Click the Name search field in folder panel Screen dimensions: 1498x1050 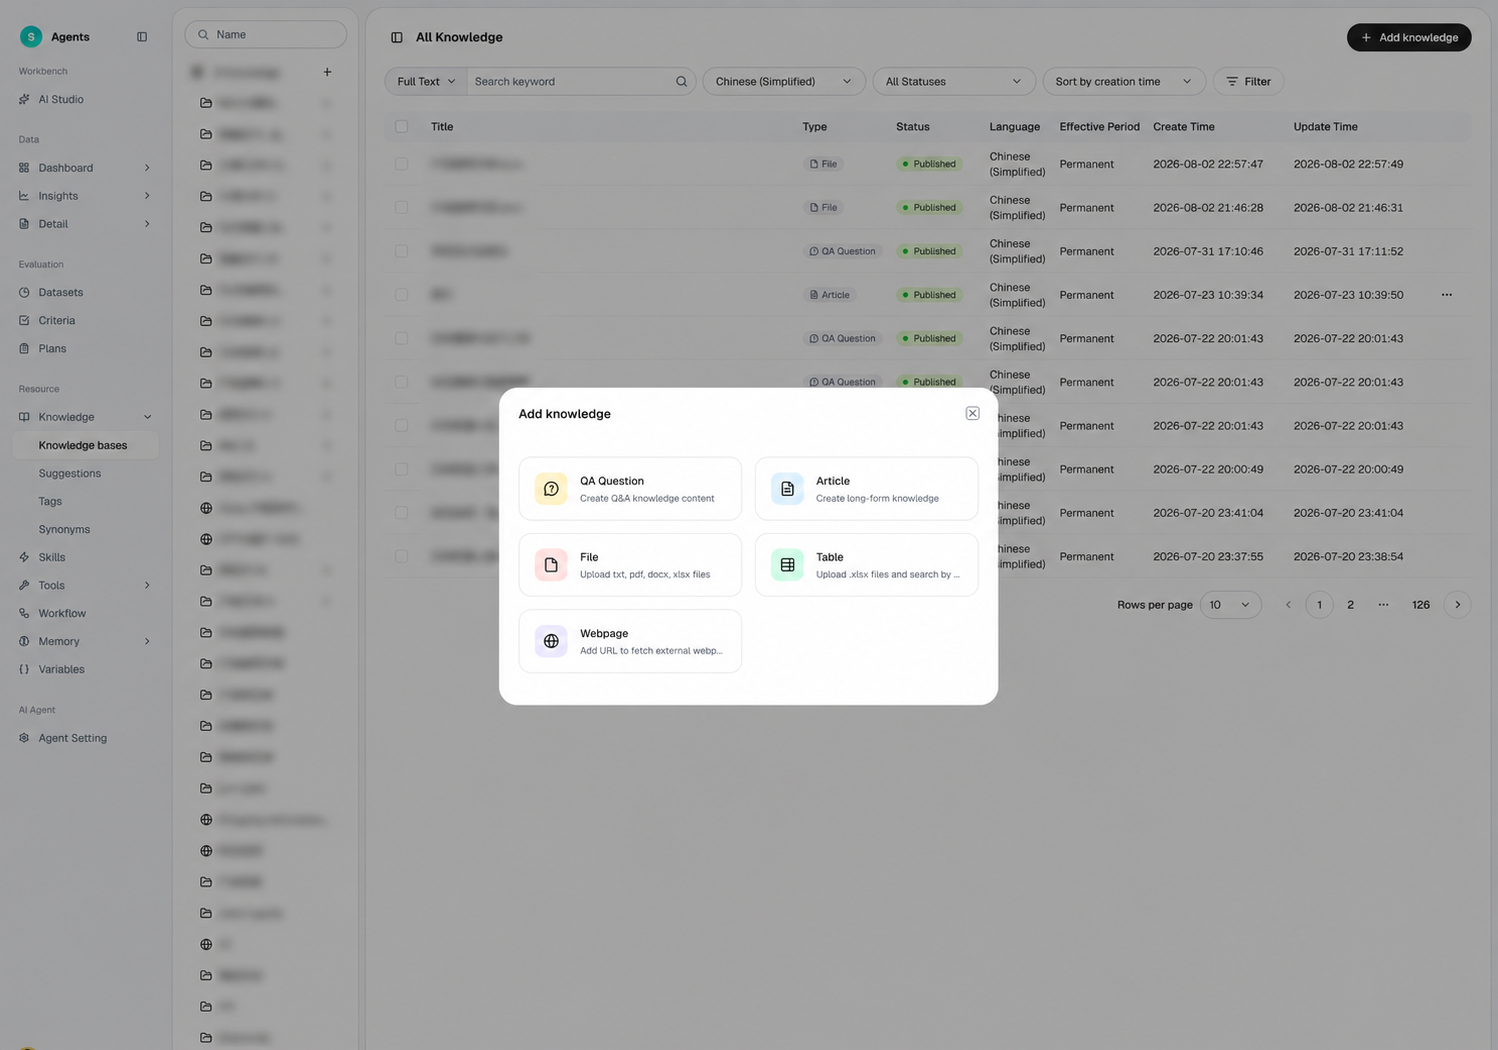[x=266, y=34]
